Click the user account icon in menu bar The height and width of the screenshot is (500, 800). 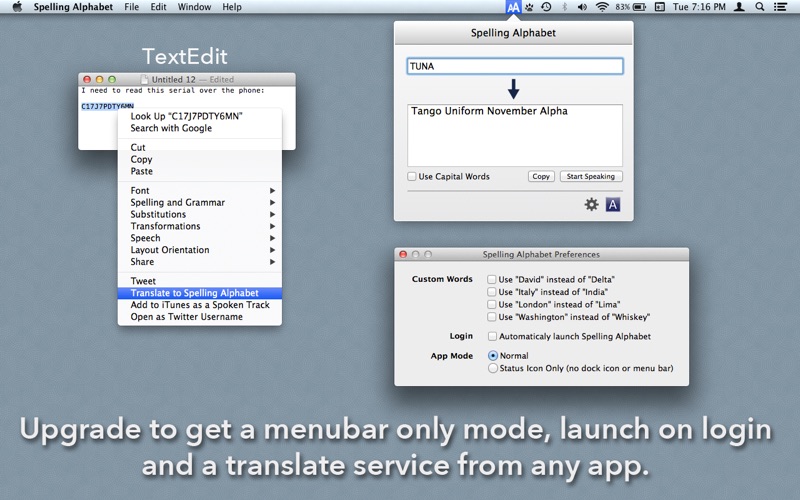point(739,7)
